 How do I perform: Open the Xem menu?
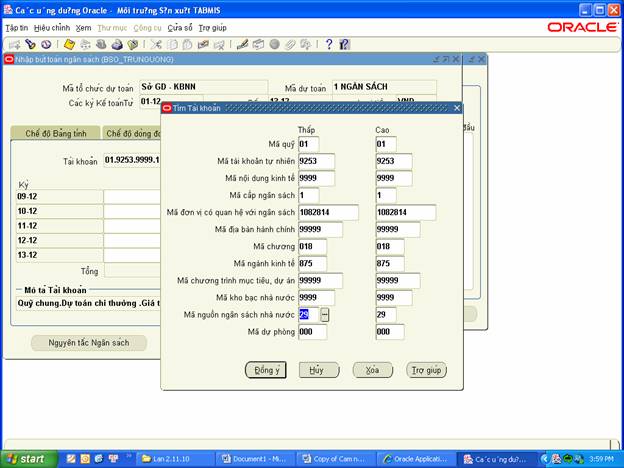pyautogui.click(x=84, y=28)
